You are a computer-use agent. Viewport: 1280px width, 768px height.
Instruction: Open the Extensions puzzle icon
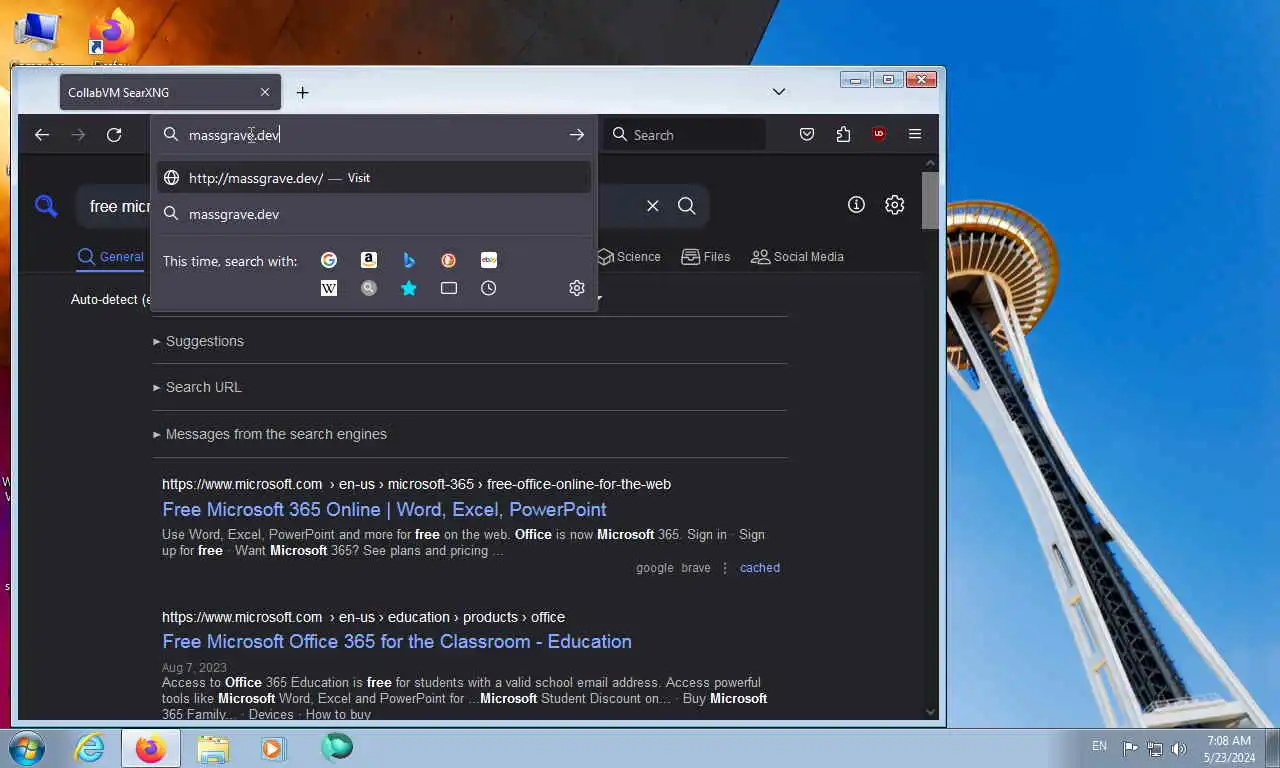[x=843, y=135]
